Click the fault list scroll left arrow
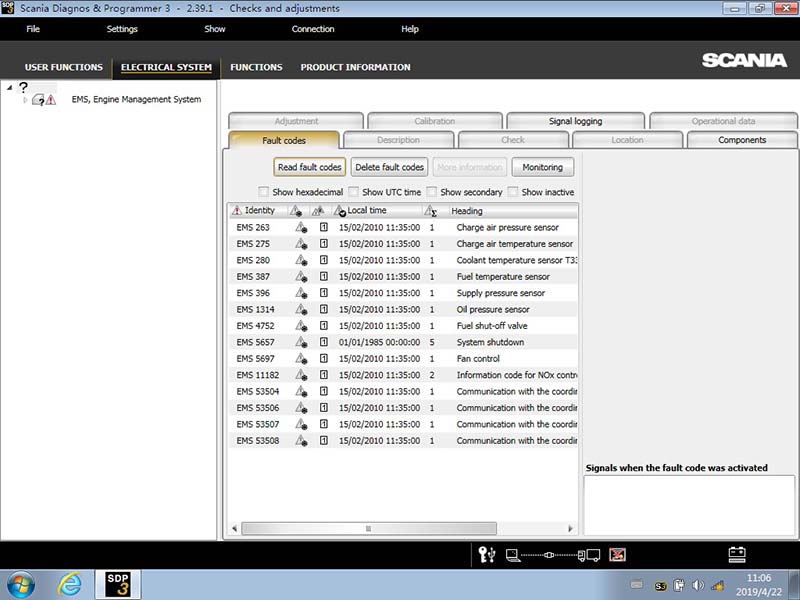The height and width of the screenshot is (600, 800). tap(234, 529)
